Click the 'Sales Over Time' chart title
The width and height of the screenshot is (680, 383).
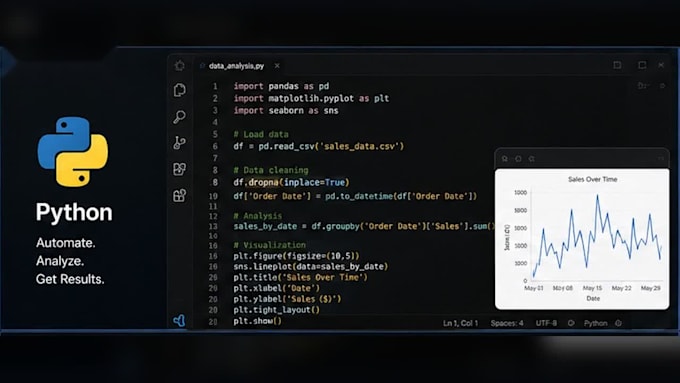[x=592, y=179]
